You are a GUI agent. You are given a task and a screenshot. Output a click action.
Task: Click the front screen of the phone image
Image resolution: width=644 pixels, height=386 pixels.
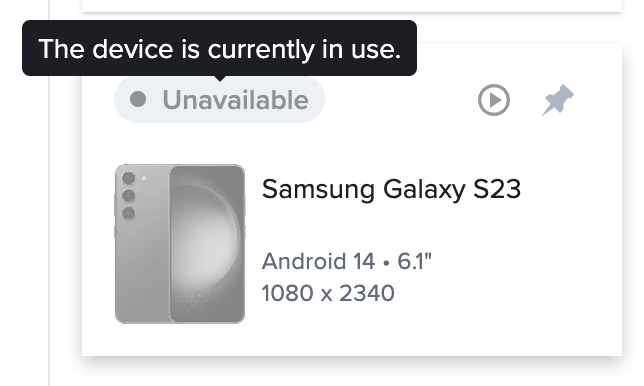pos(207,244)
